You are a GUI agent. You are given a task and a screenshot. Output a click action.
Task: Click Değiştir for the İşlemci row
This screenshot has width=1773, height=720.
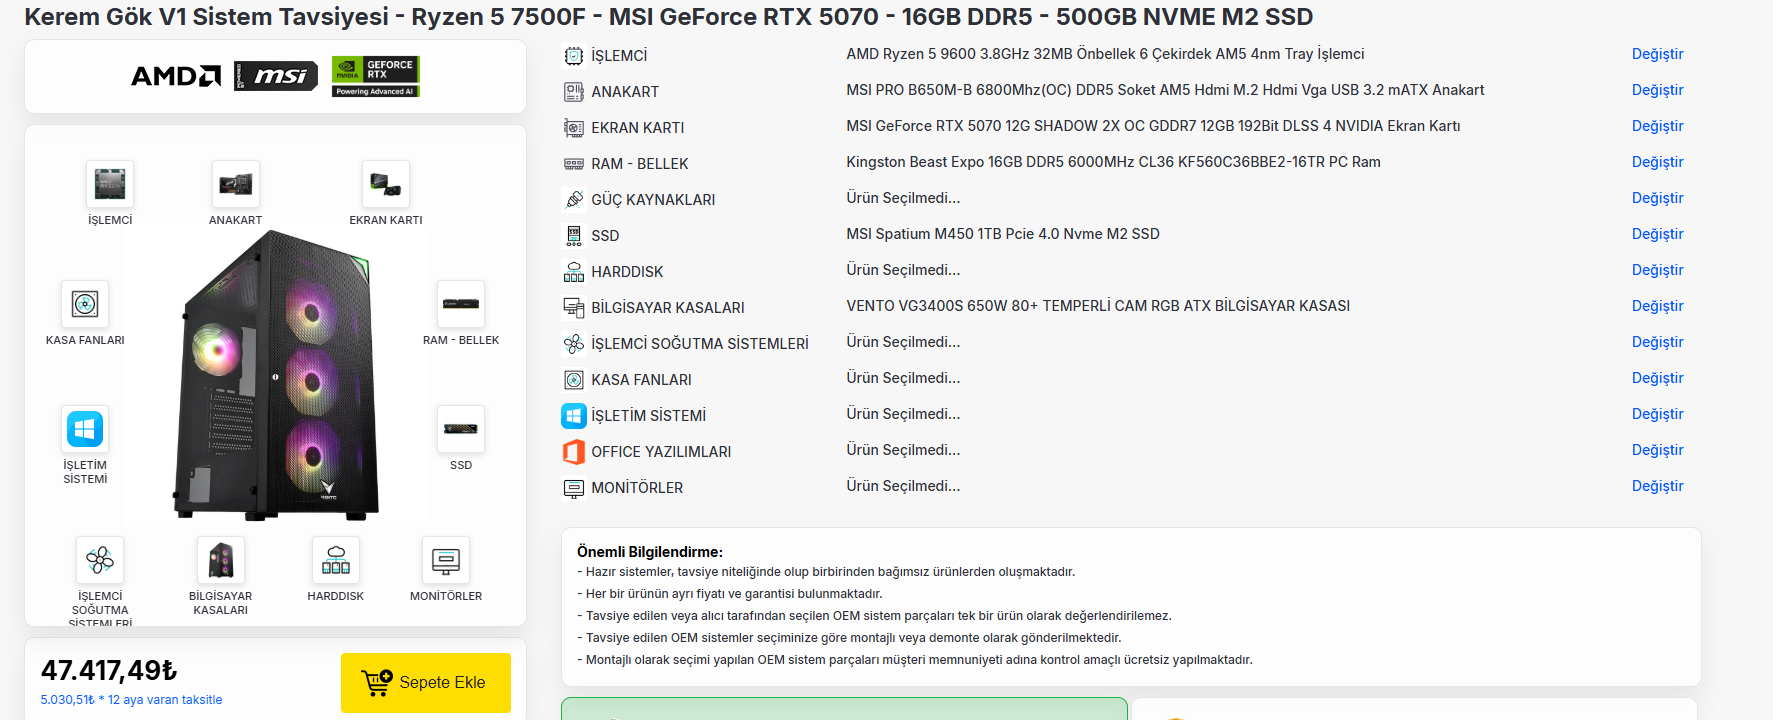1657,54
